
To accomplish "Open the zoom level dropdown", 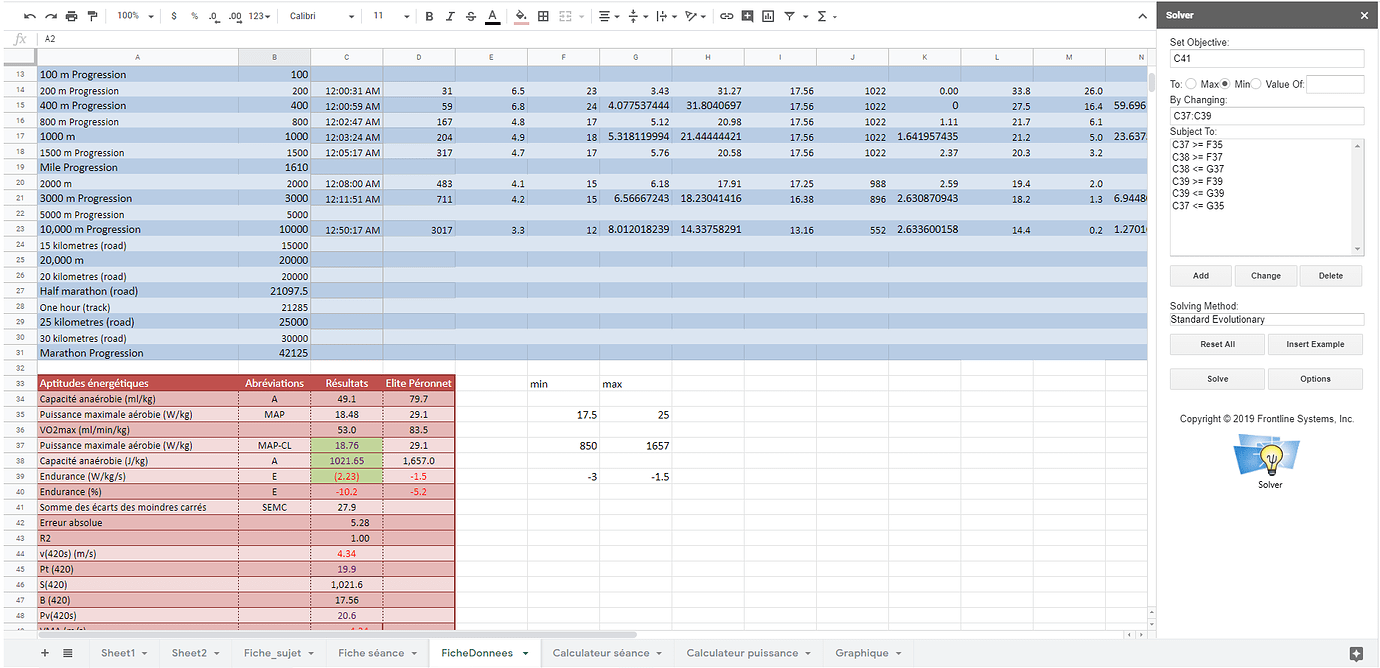I will pyautogui.click(x=135, y=16).
